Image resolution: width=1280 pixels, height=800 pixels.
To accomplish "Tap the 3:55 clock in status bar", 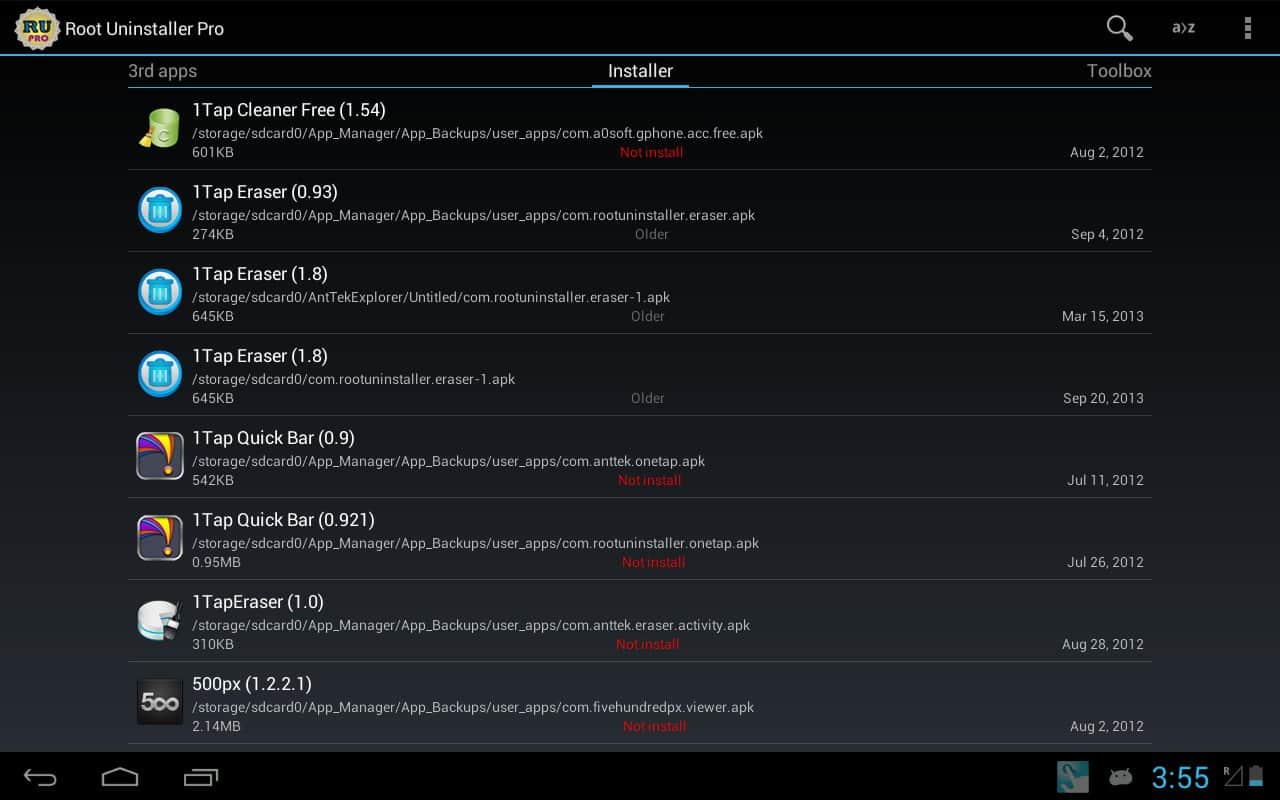I will [x=1180, y=777].
